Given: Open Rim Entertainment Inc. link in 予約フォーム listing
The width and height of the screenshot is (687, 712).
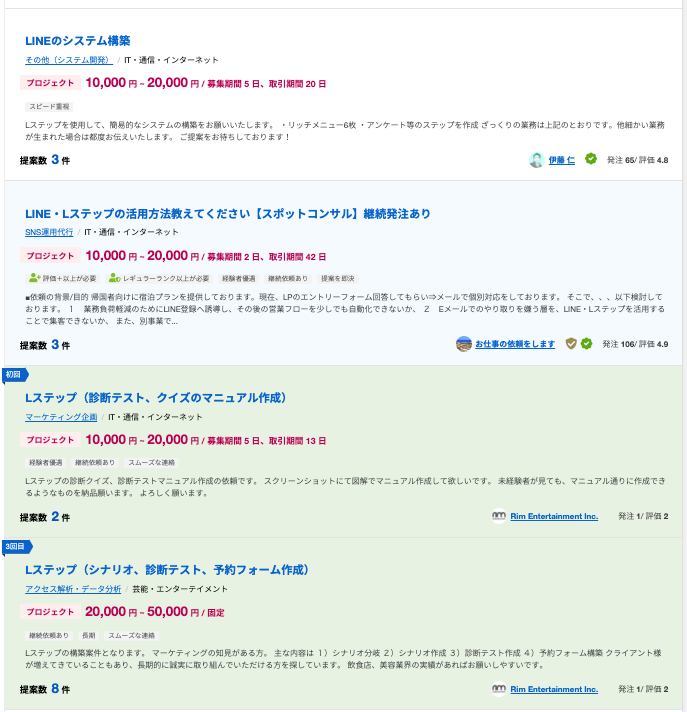Looking at the screenshot, I should click(554, 689).
